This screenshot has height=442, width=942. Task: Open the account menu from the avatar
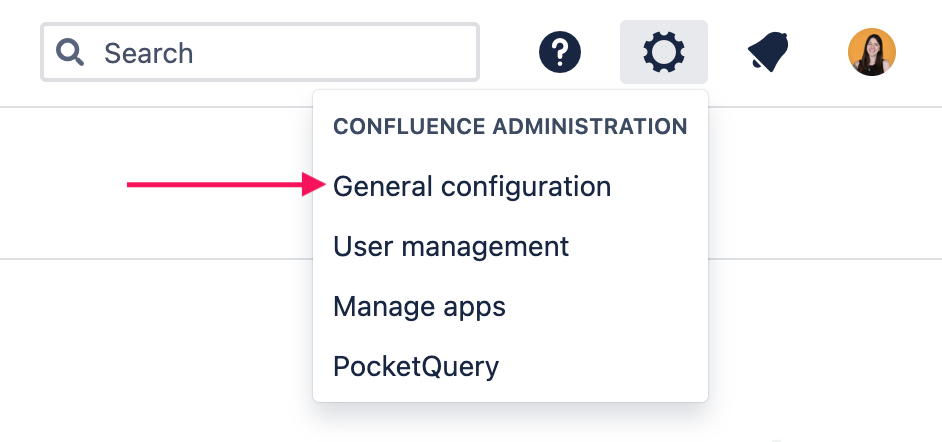pyautogui.click(x=872, y=52)
